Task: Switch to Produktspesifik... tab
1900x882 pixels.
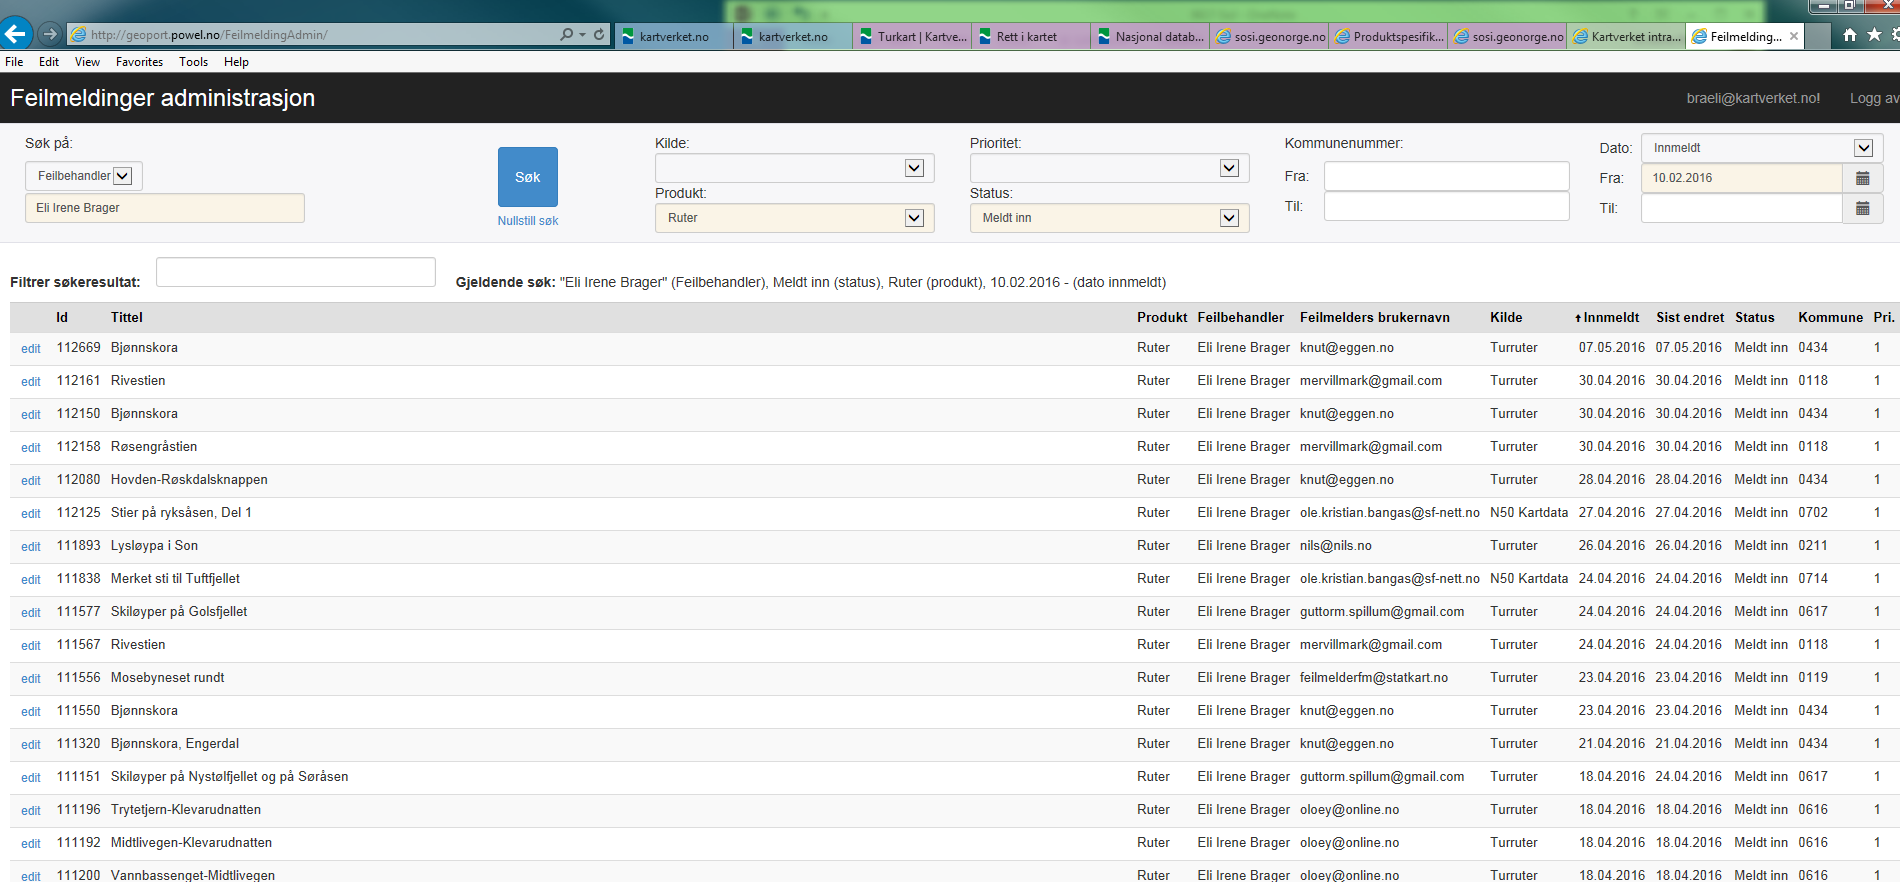Action: click(x=1388, y=36)
